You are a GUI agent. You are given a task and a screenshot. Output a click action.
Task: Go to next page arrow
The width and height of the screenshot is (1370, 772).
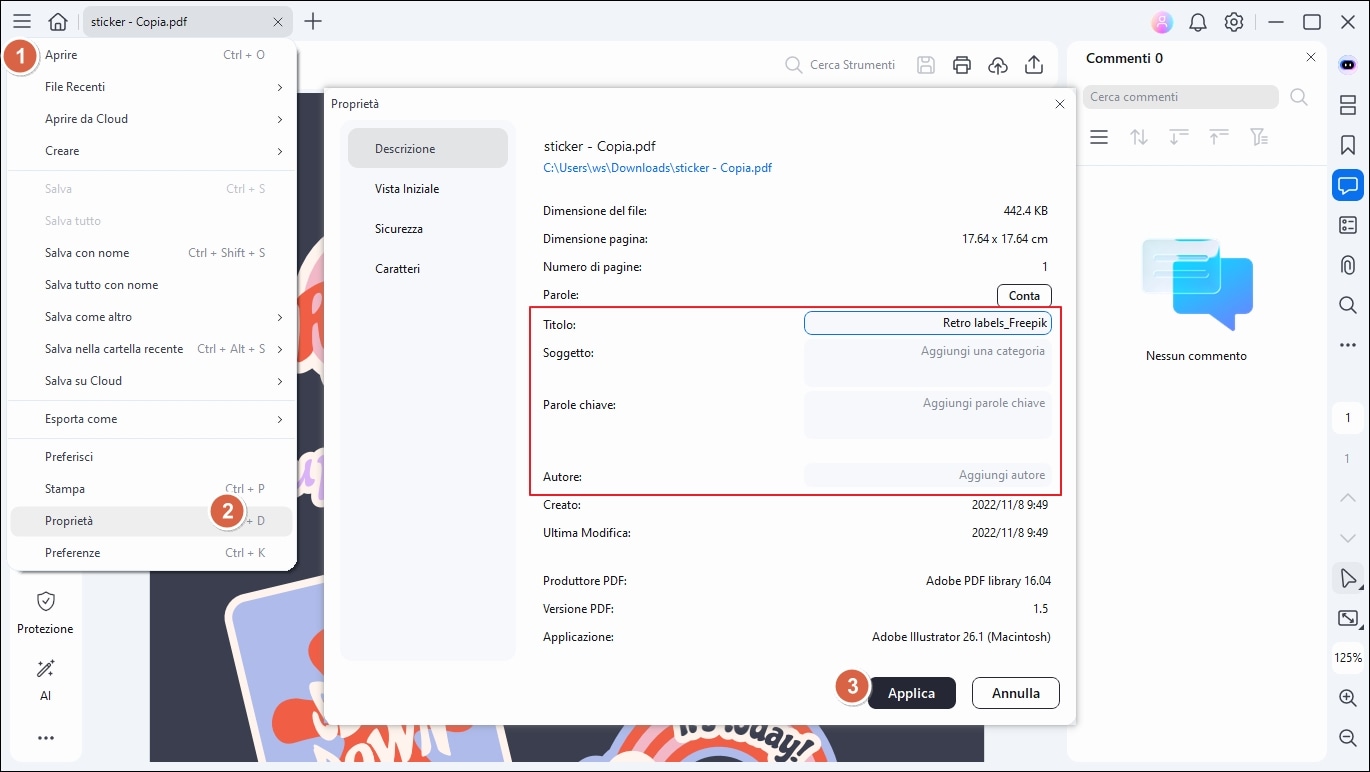coord(1348,538)
